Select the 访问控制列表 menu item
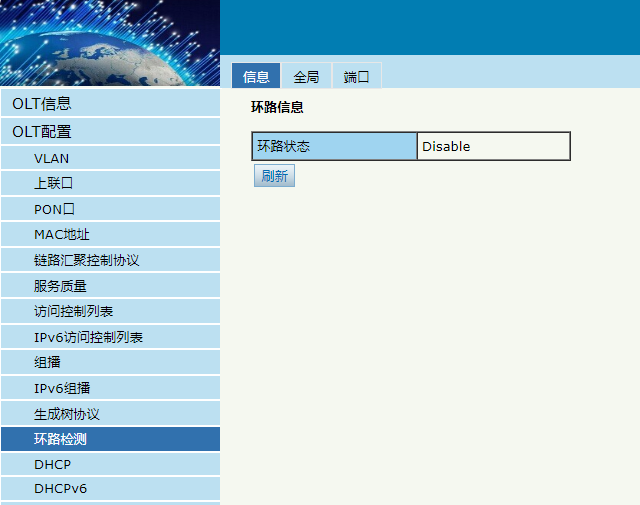Viewport: 640px width, 505px height. tap(111, 311)
